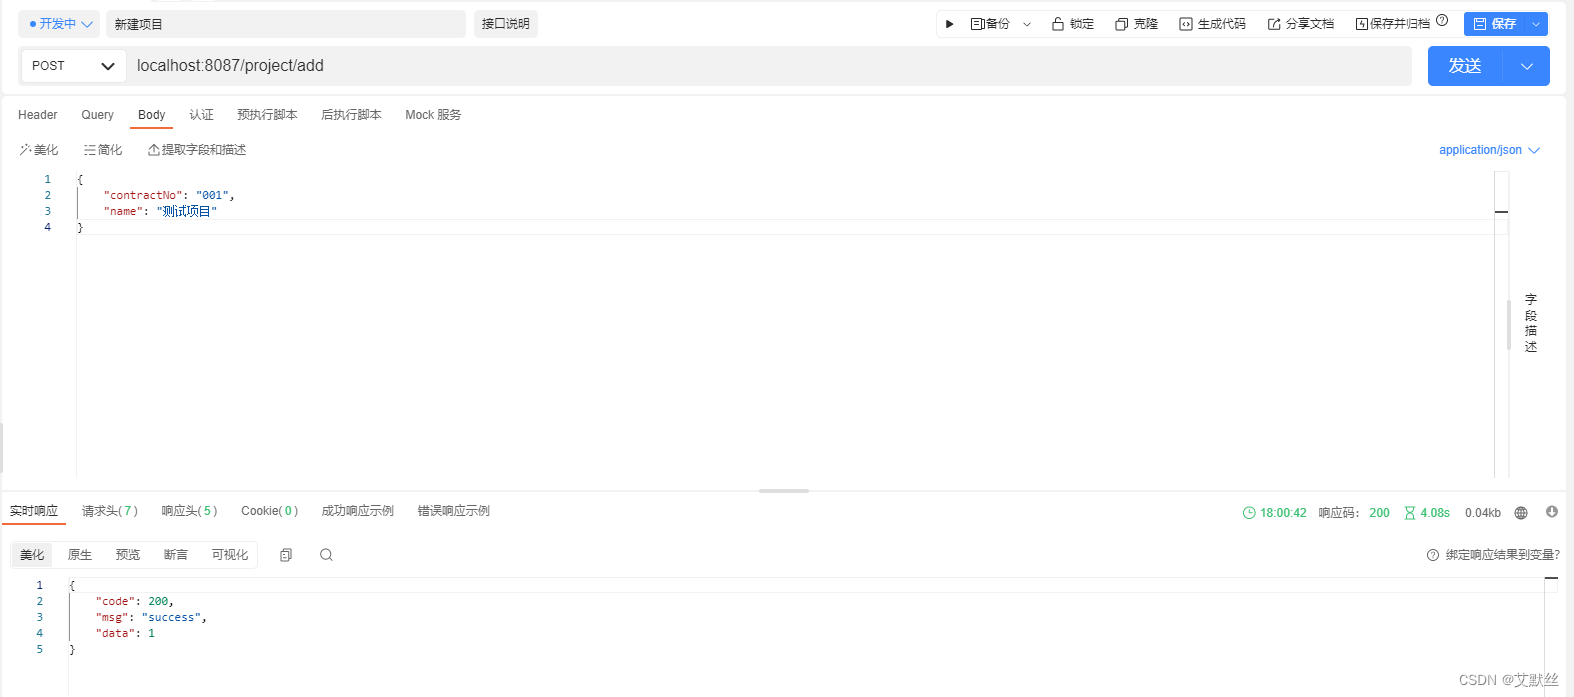Image resolution: width=1574 pixels, height=697 pixels.
Task: Click the 字段描述 side panel label
Action: 1531,323
